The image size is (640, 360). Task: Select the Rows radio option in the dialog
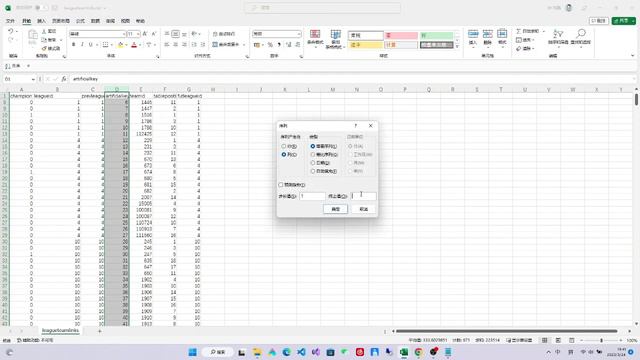pyautogui.click(x=284, y=146)
